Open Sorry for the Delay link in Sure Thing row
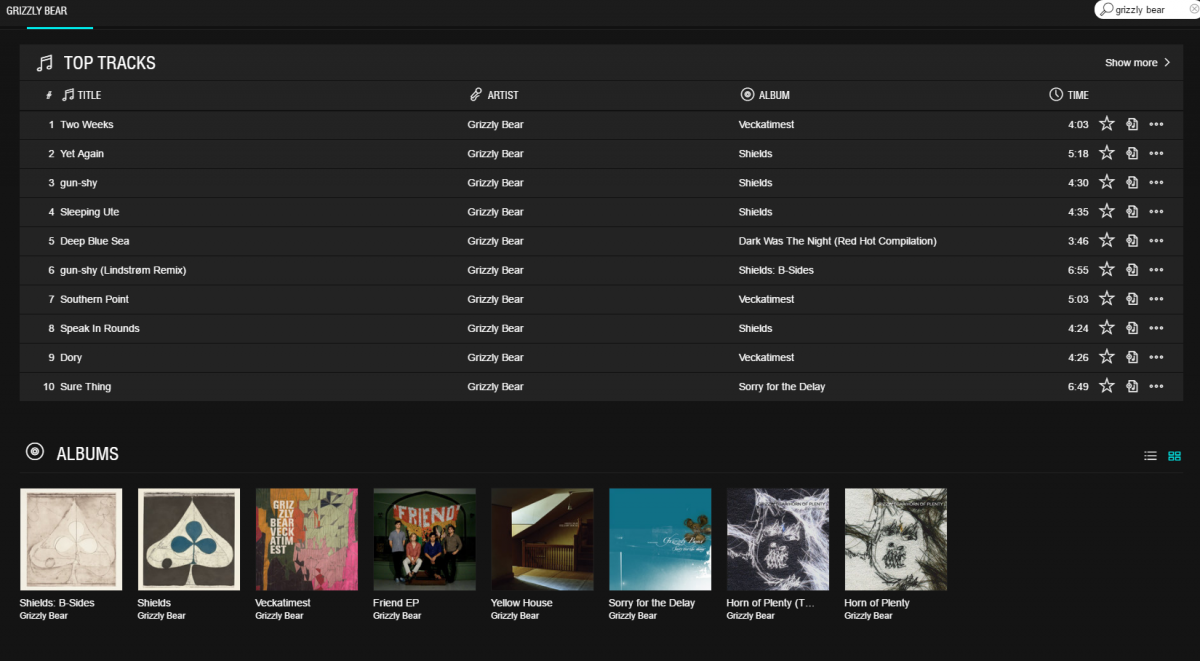This screenshot has width=1200, height=661. 782,385
